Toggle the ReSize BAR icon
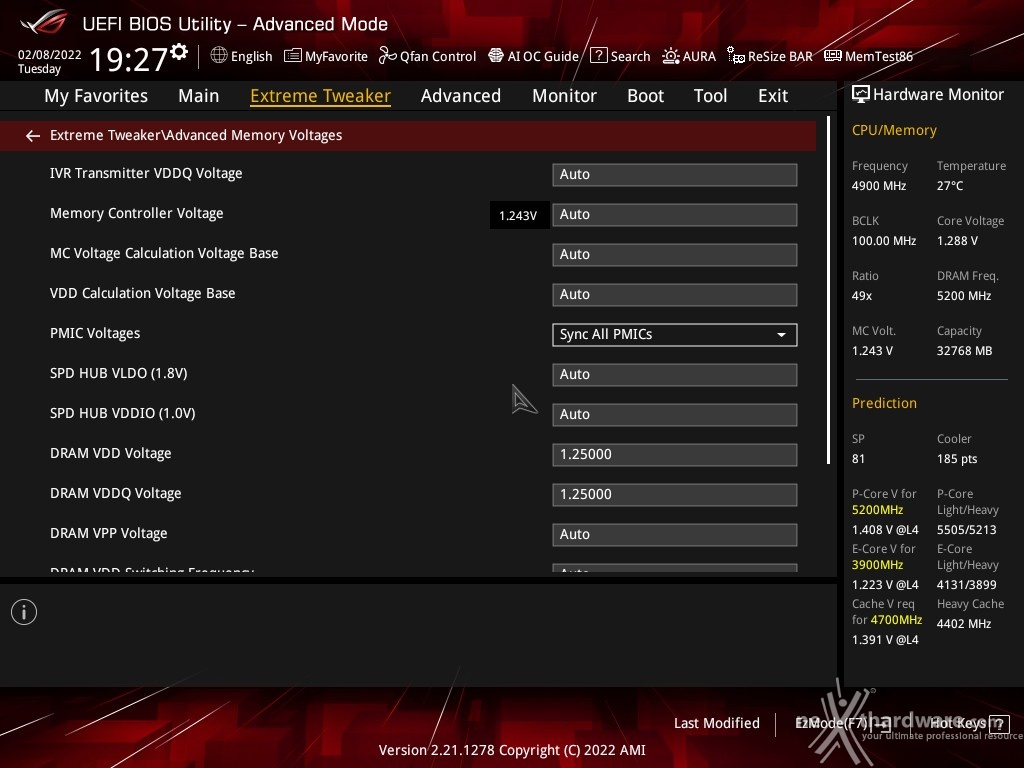 (736, 56)
